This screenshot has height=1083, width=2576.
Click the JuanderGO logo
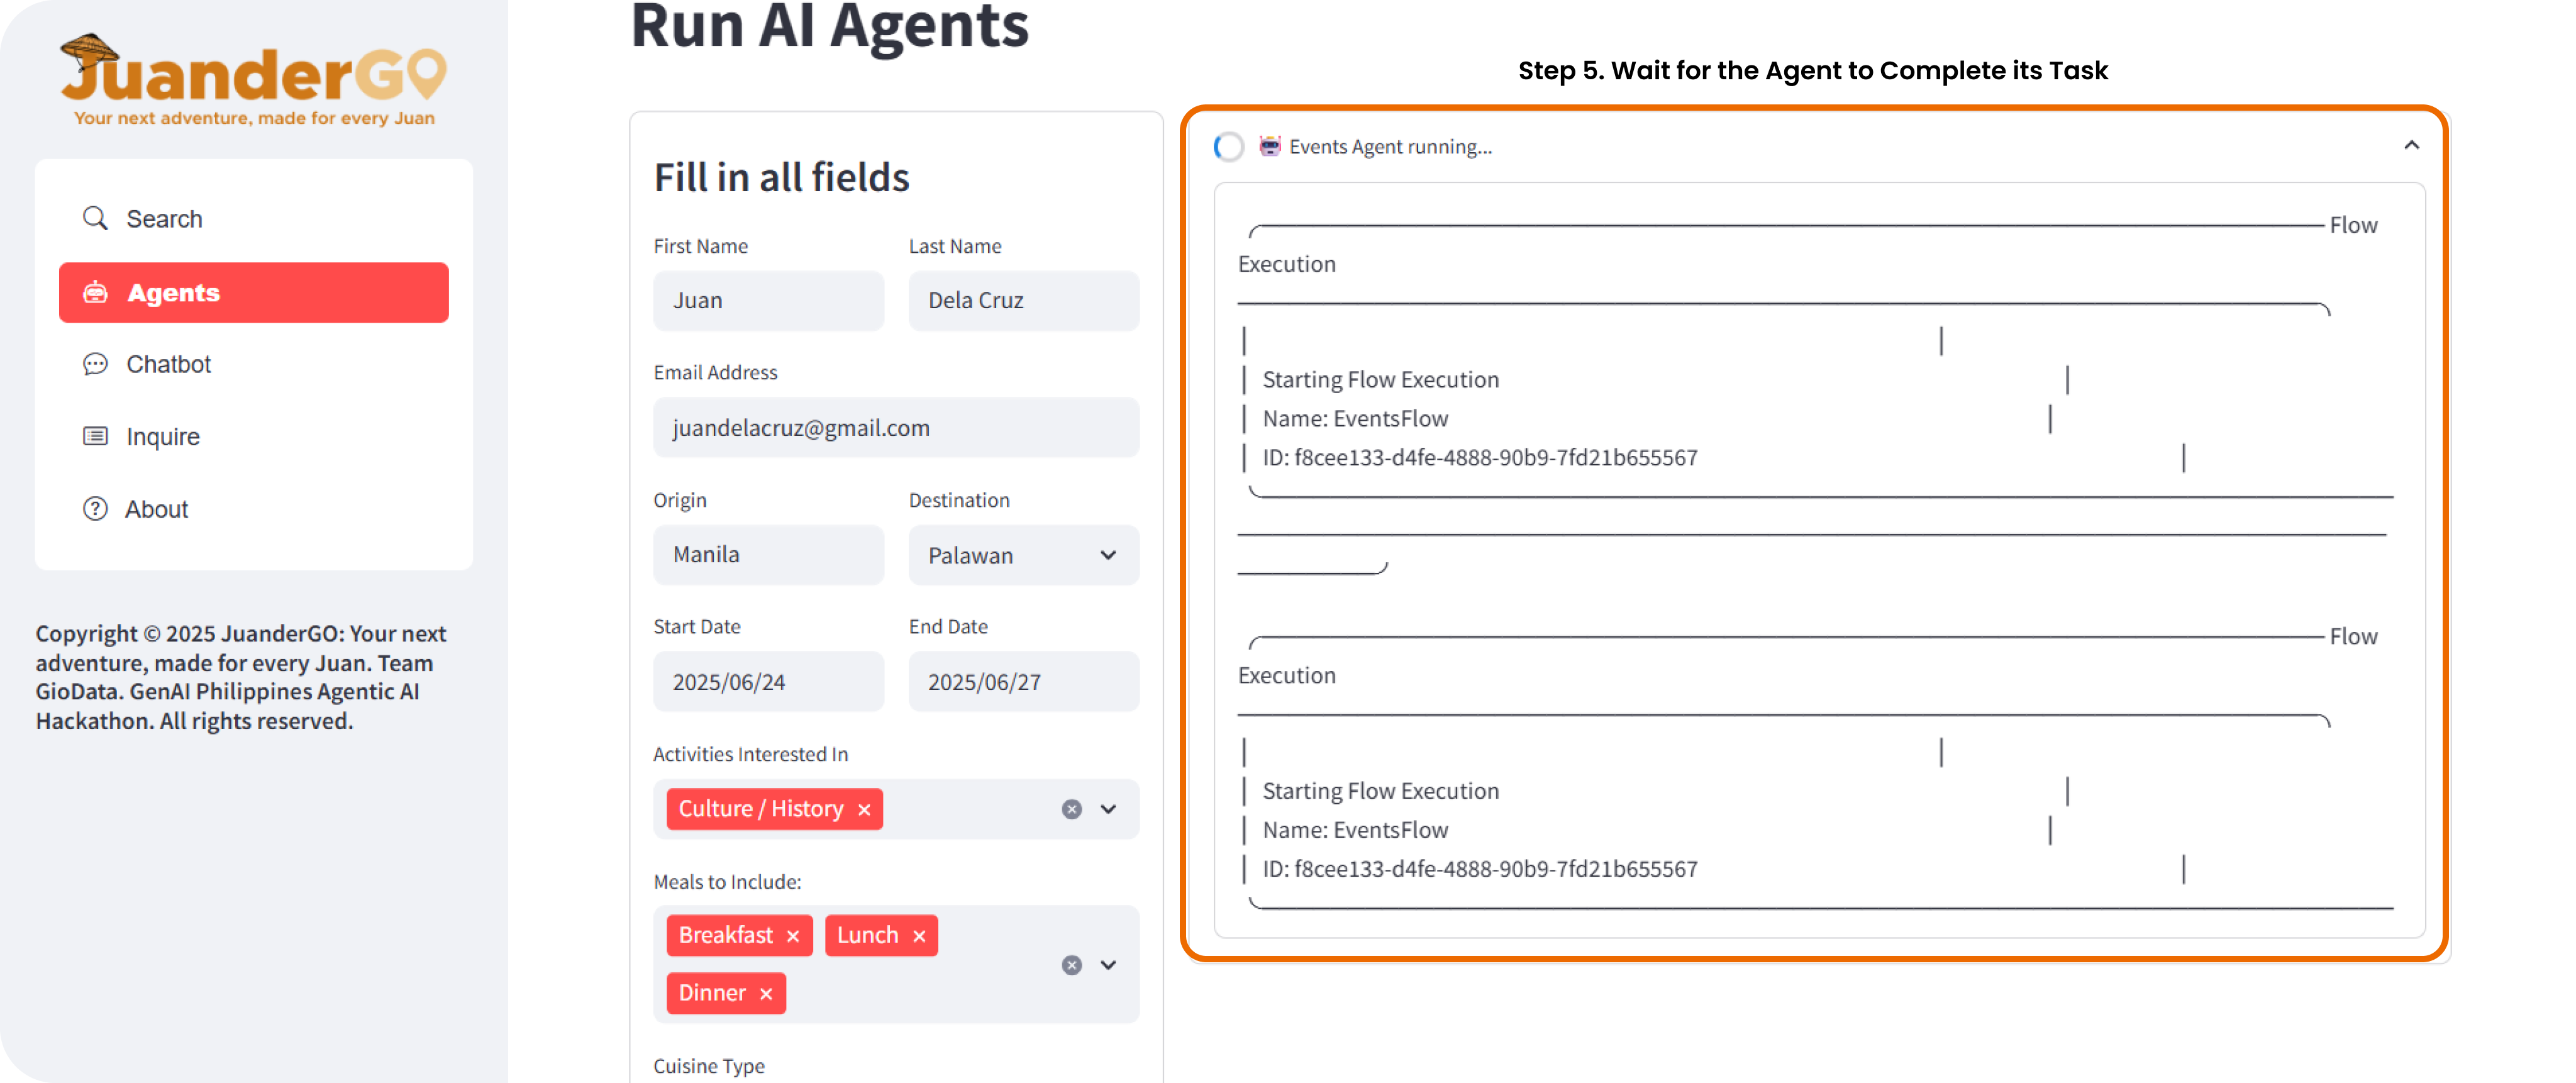coord(253,80)
